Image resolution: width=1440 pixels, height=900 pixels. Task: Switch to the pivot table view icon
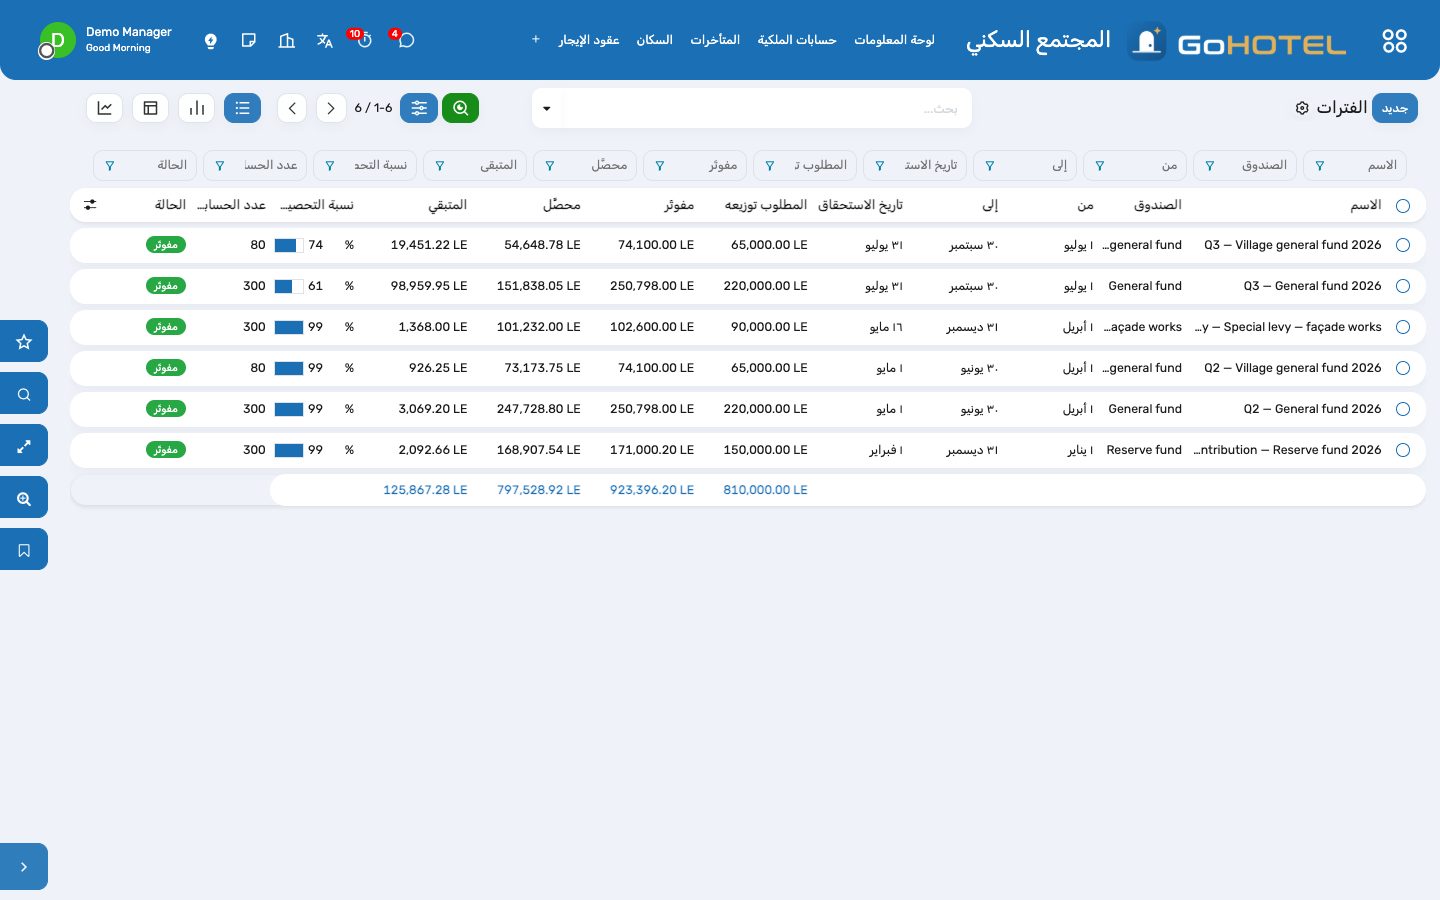click(151, 108)
